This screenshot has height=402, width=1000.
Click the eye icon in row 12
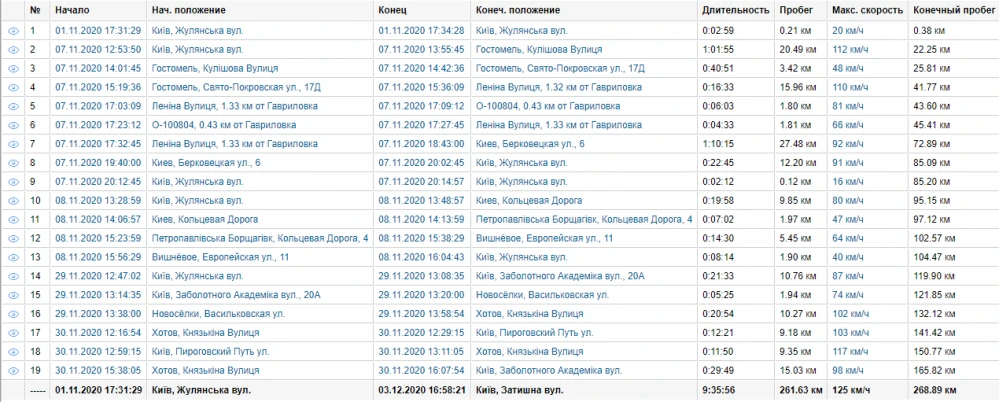tap(14, 238)
